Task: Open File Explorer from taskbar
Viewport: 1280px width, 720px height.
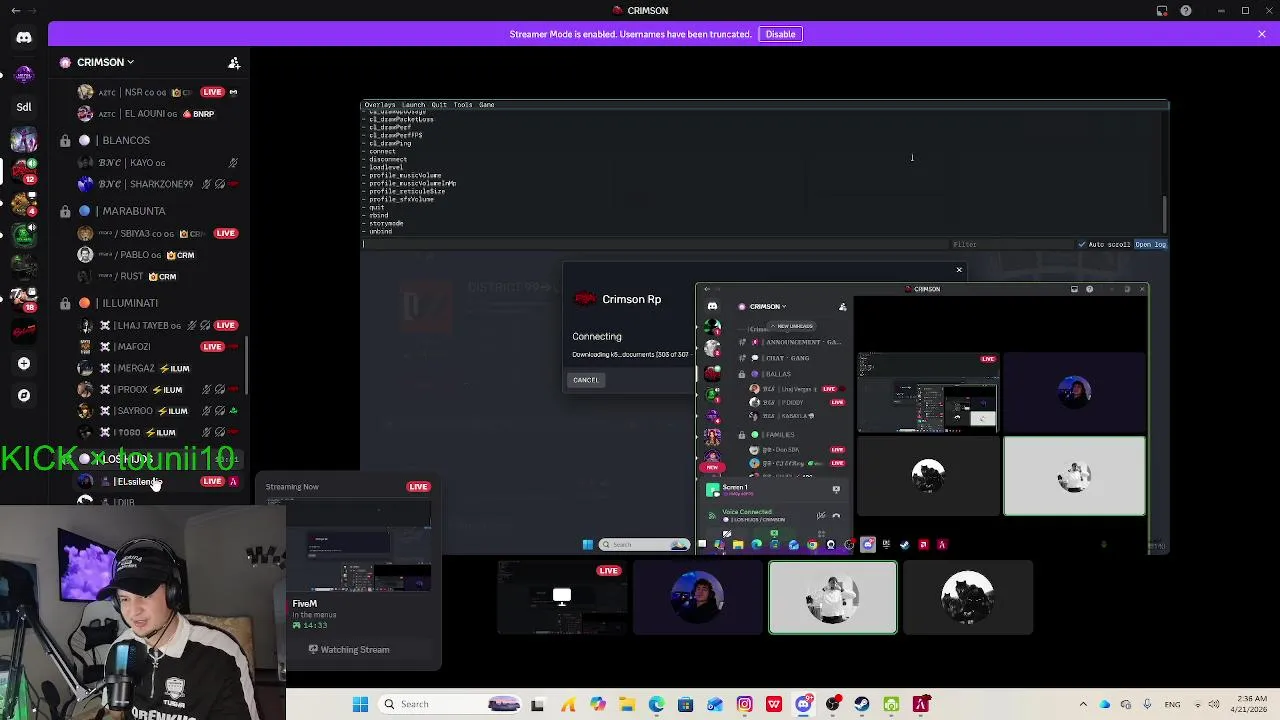Action: (x=627, y=704)
